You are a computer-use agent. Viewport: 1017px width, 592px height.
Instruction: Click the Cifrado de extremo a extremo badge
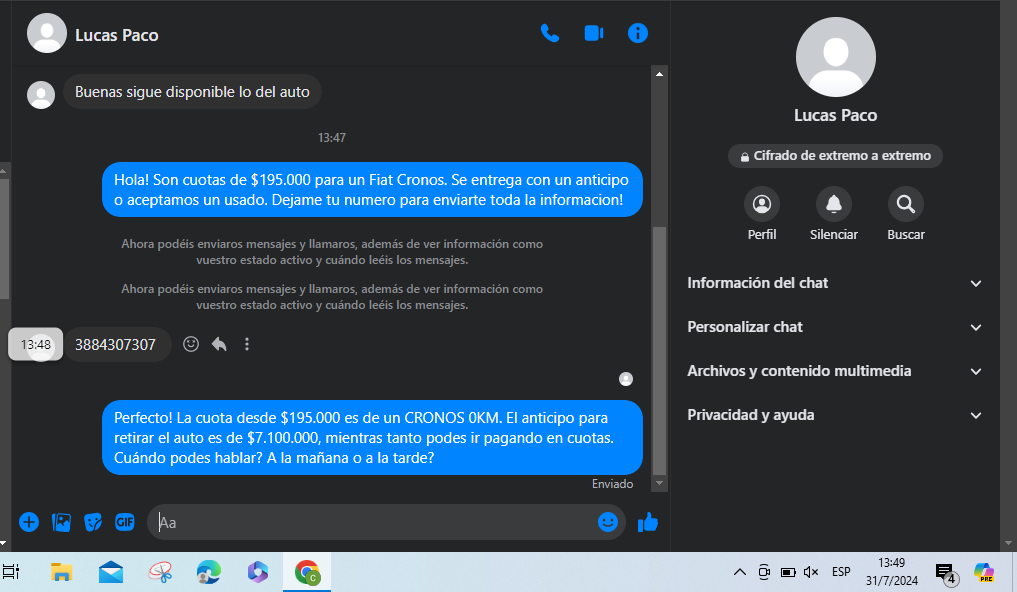click(835, 156)
